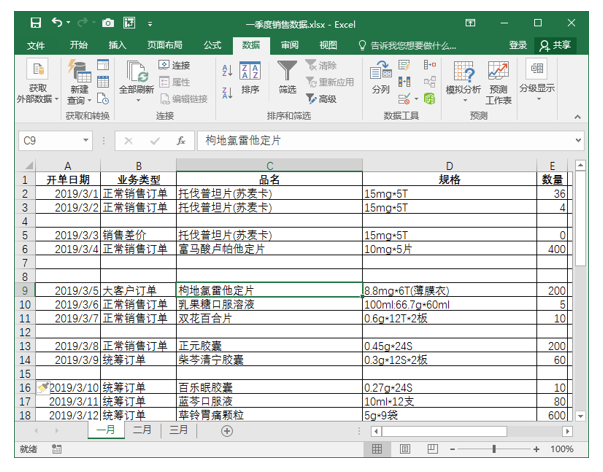This screenshot has height=472, width=603.
Task: Click the Insert Function fx icon
Action: click(x=181, y=141)
